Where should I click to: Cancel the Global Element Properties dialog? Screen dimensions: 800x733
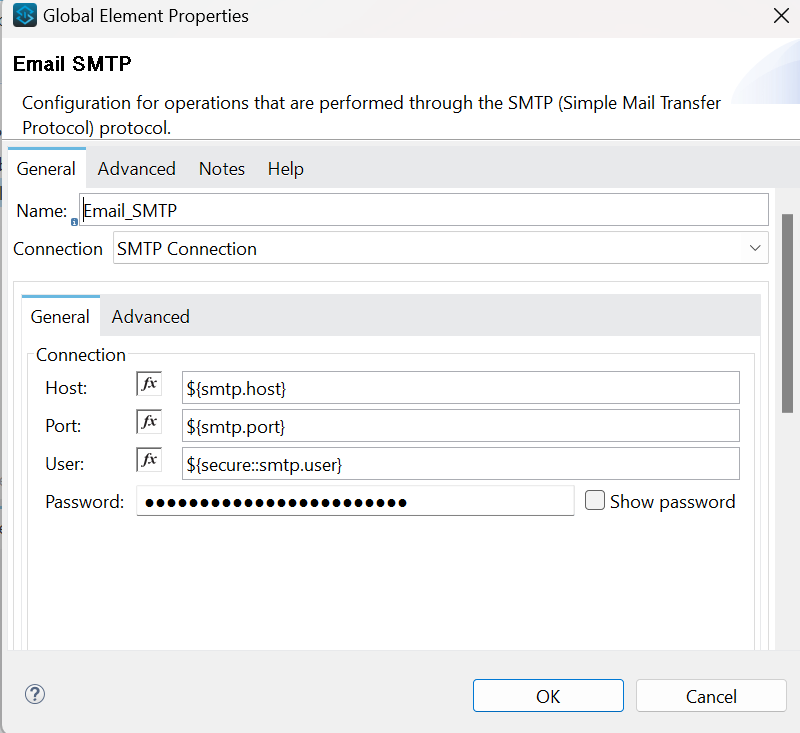711,696
